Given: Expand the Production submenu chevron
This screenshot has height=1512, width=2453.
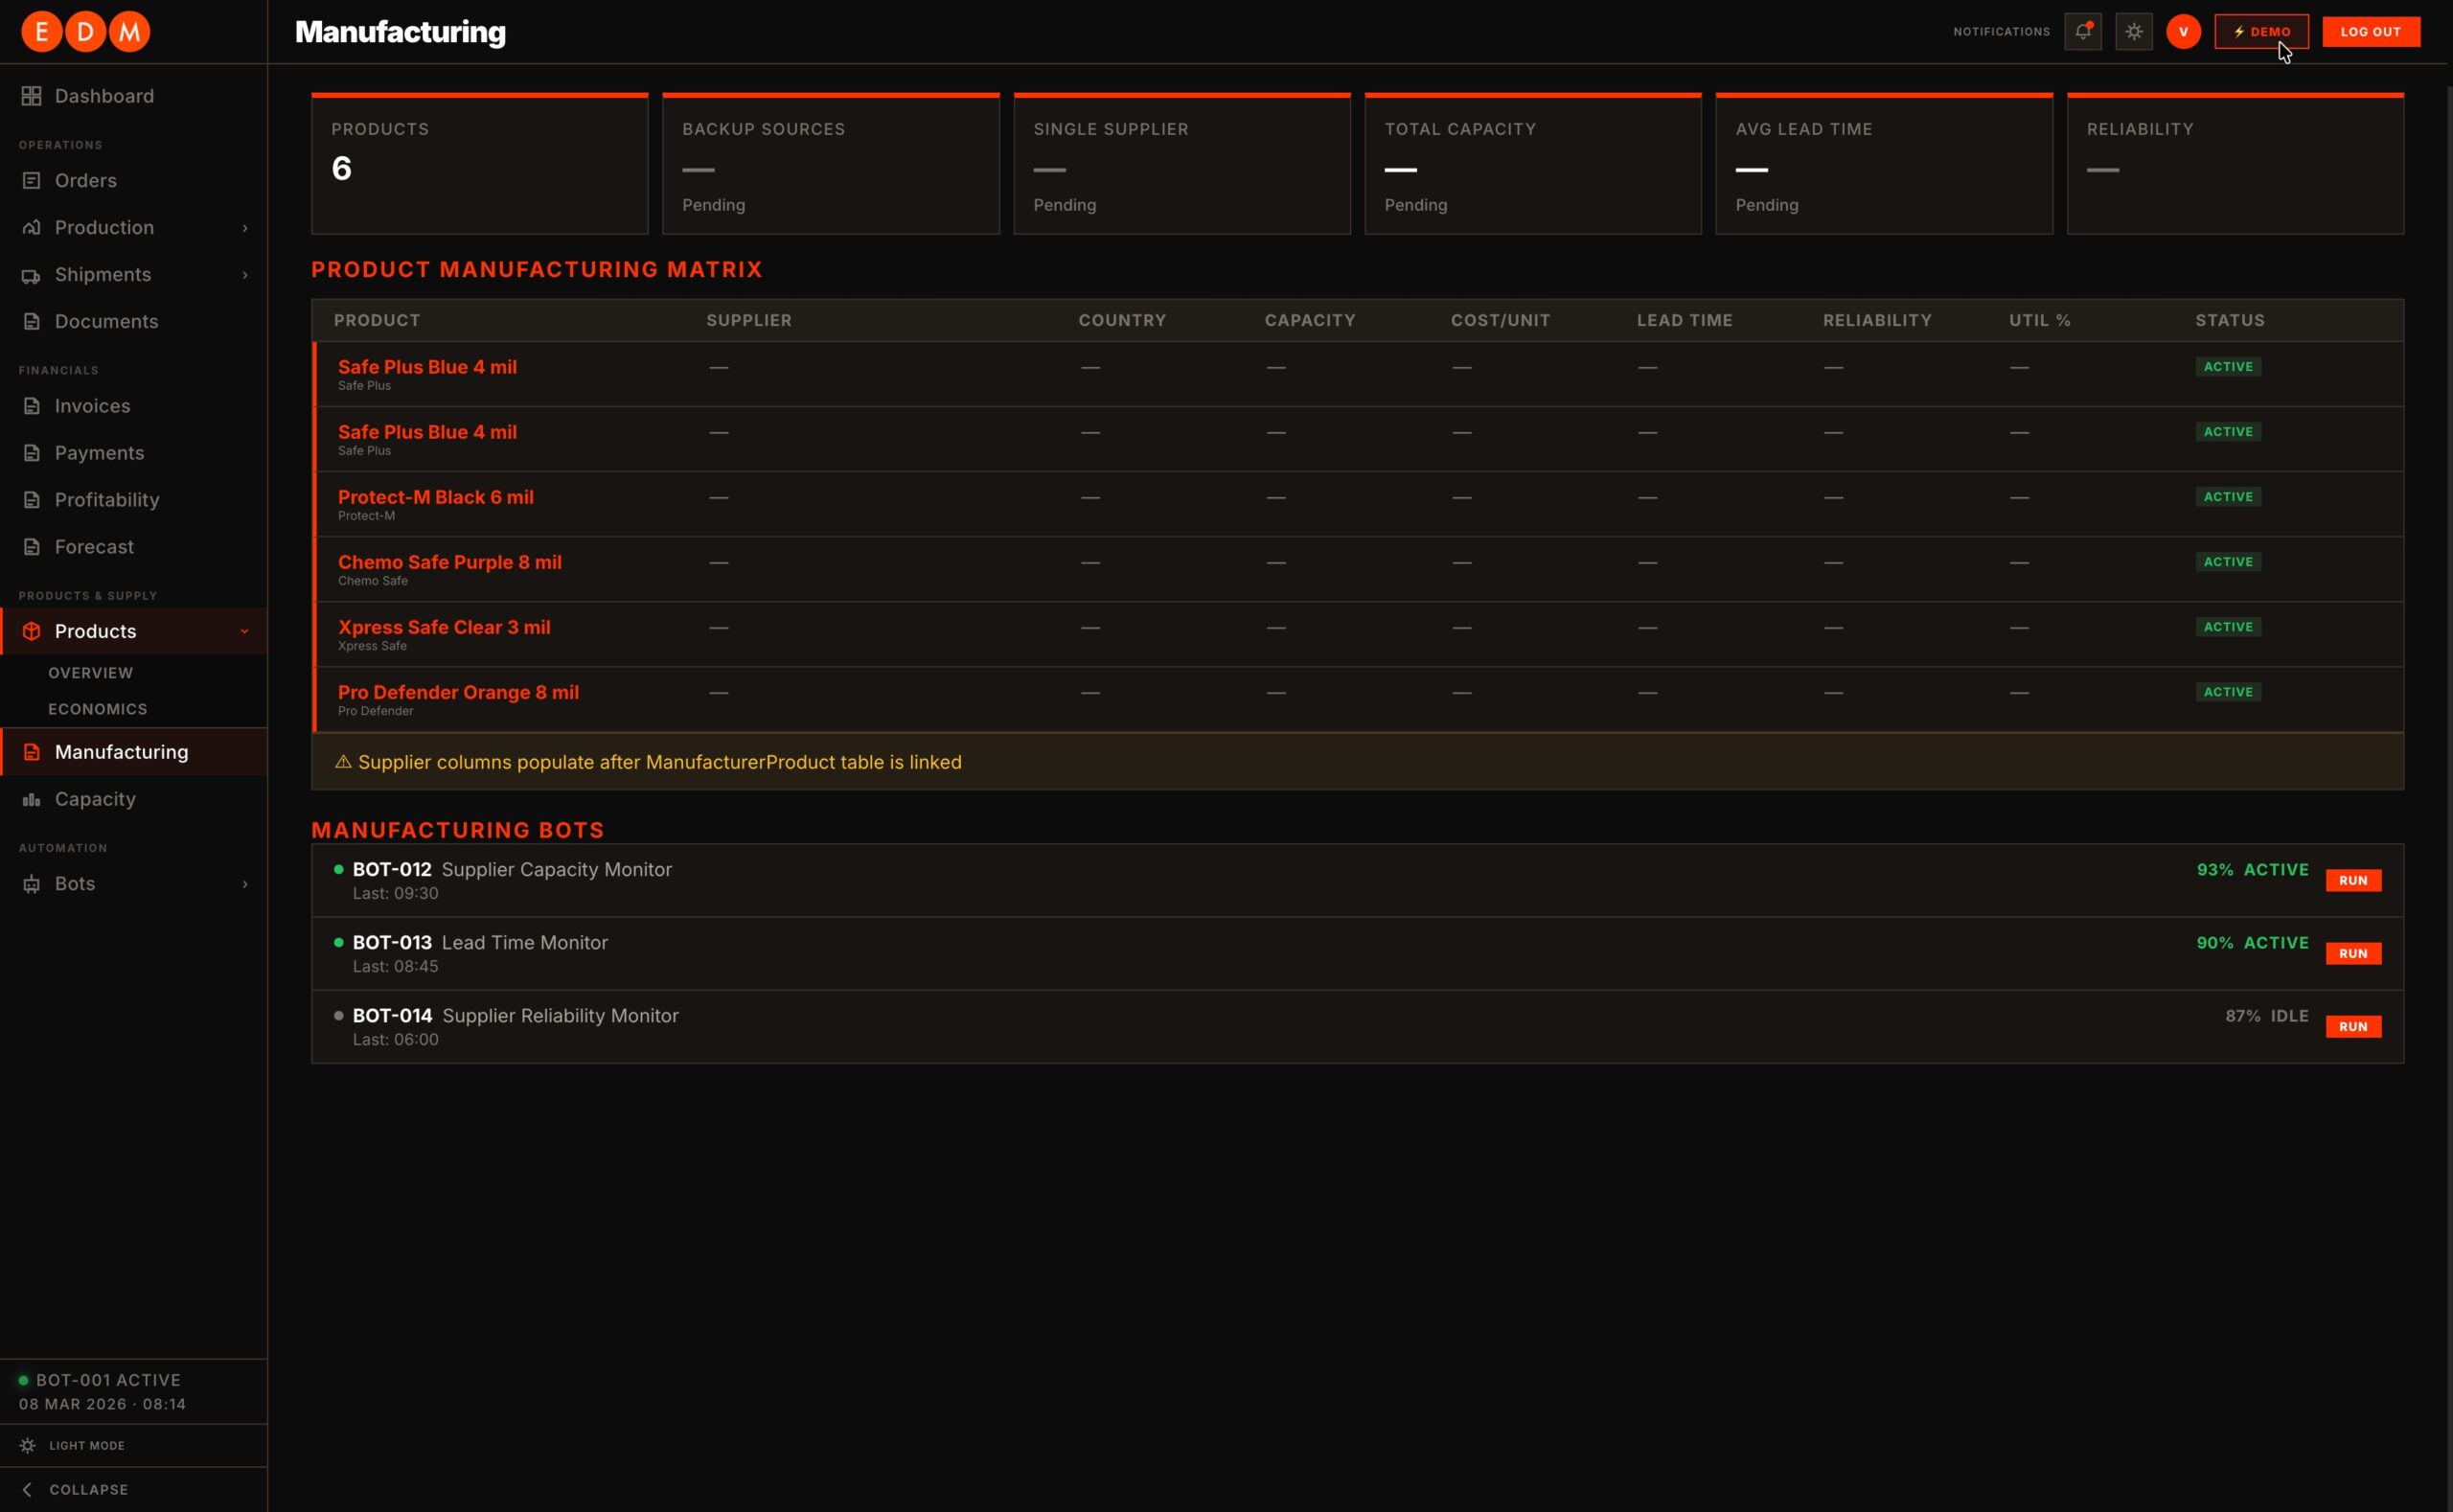Looking at the screenshot, I should click(x=245, y=228).
